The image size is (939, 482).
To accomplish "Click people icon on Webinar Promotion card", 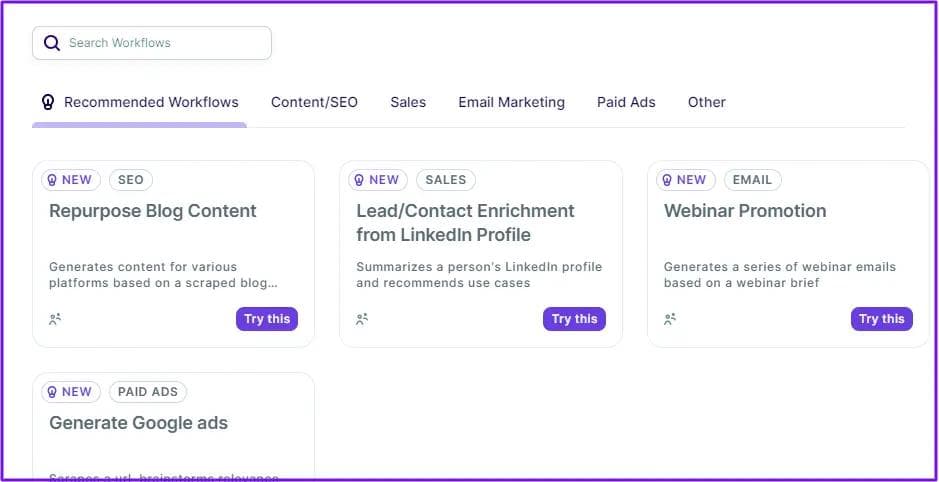I will [670, 319].
